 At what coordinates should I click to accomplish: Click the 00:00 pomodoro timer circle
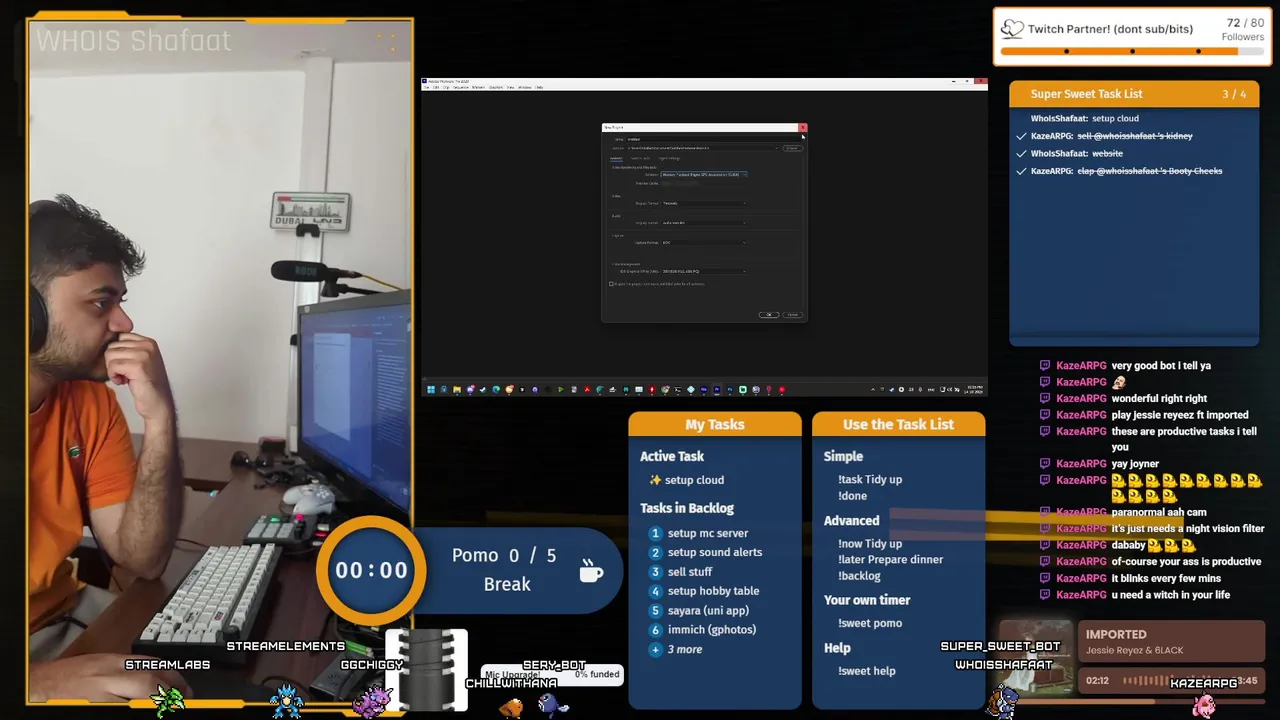pyautogui.click(x=371, y=570)
